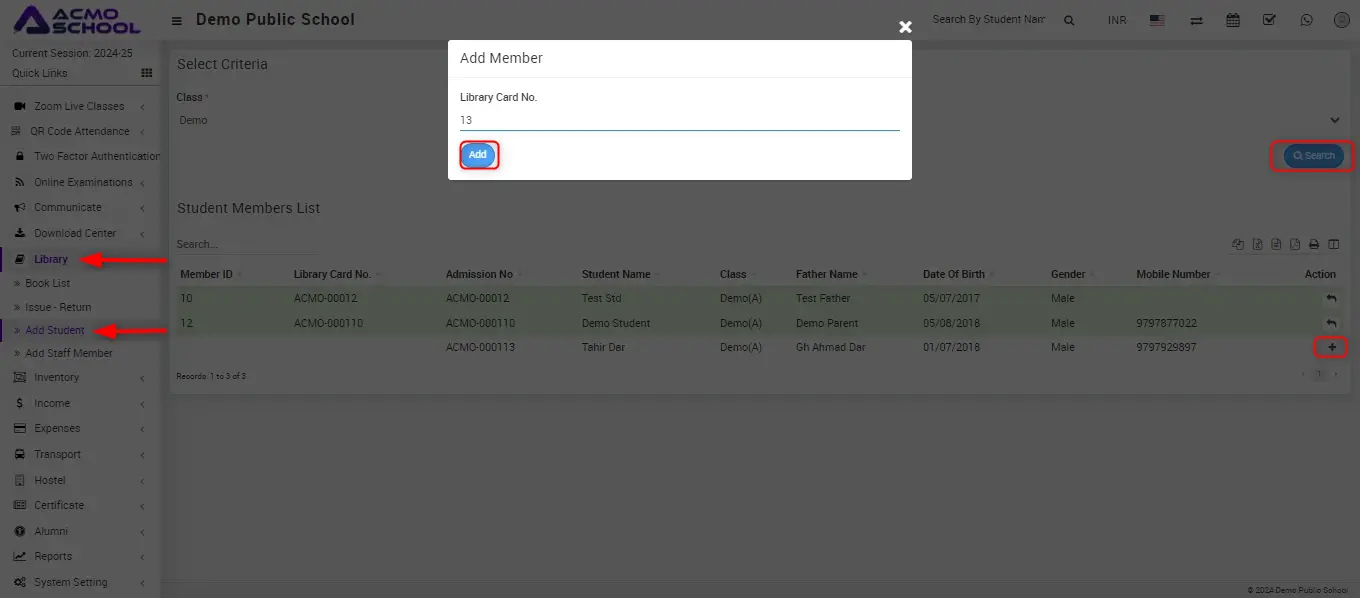Open the WhatsApp icon in header

pyautogui.click(x=1306, y=20)
